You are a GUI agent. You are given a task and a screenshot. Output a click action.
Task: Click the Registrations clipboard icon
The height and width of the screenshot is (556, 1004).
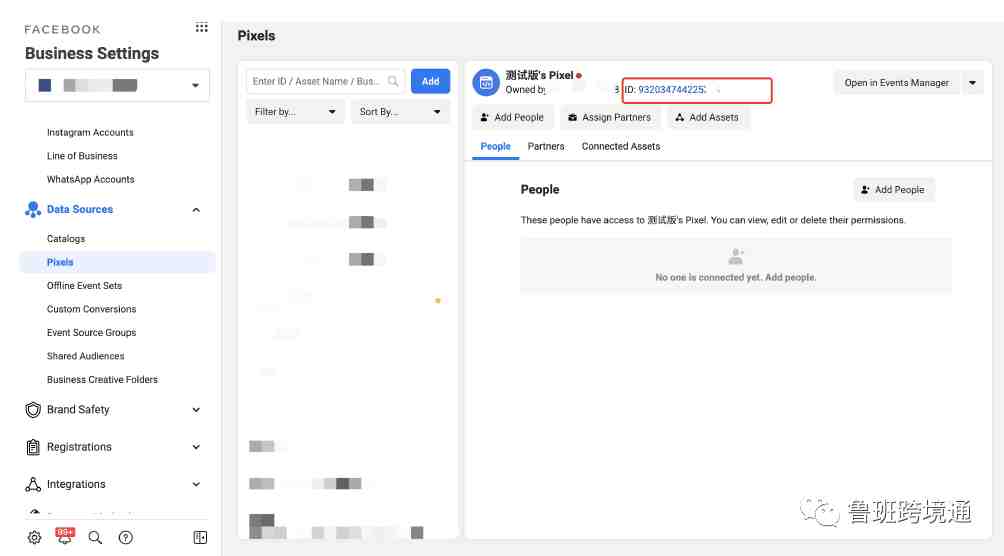point(33,447)
